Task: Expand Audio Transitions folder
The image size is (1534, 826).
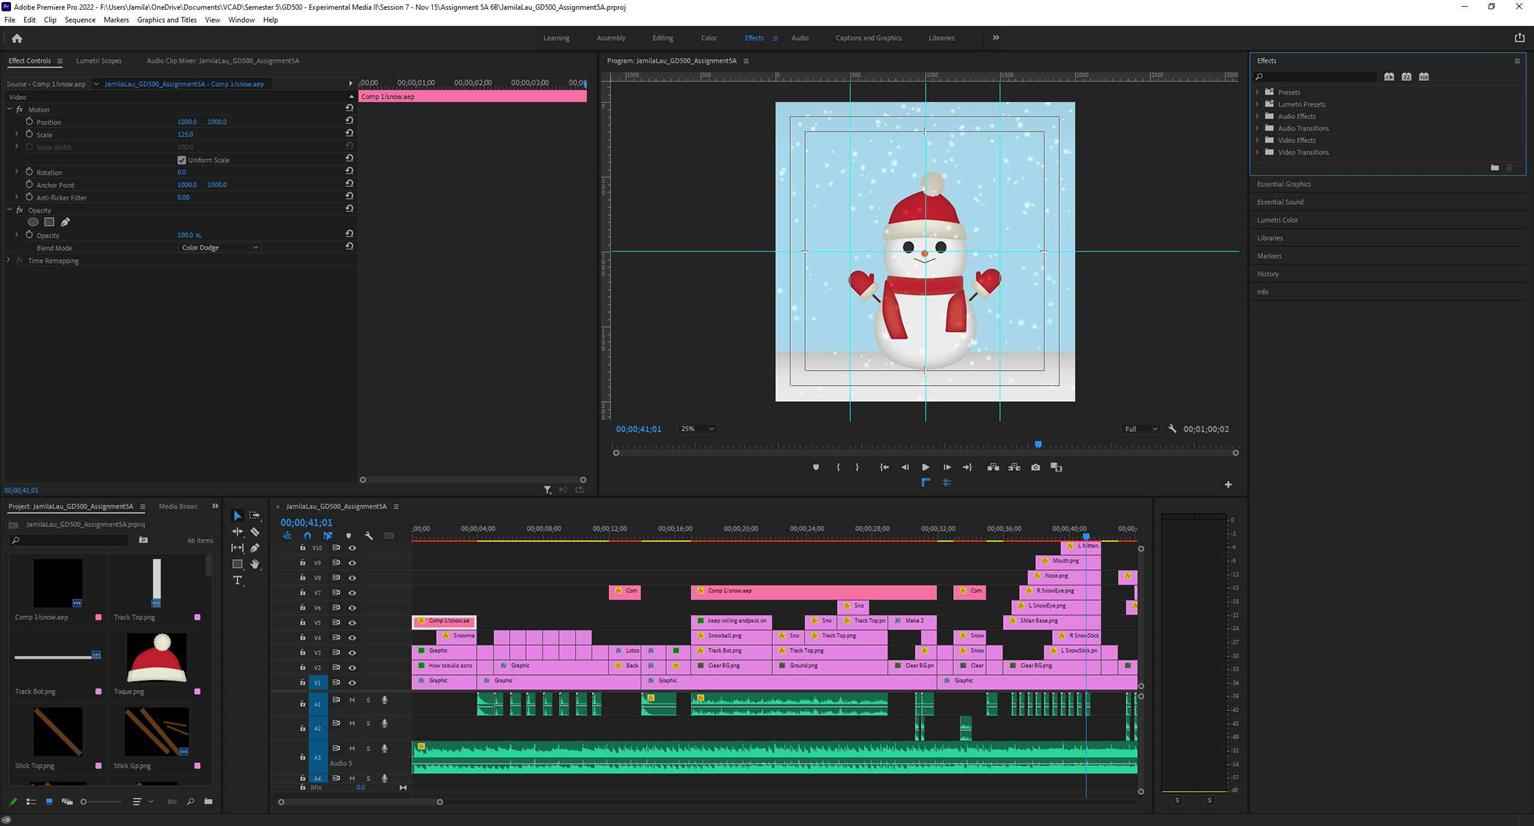Action: pos(1258,128)
